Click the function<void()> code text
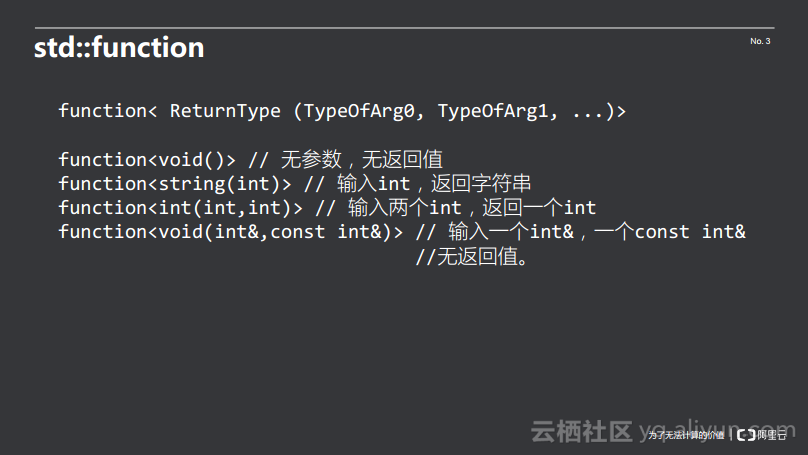Image resolution: width=808 pixels, height=455 pixels. [147, 159]
